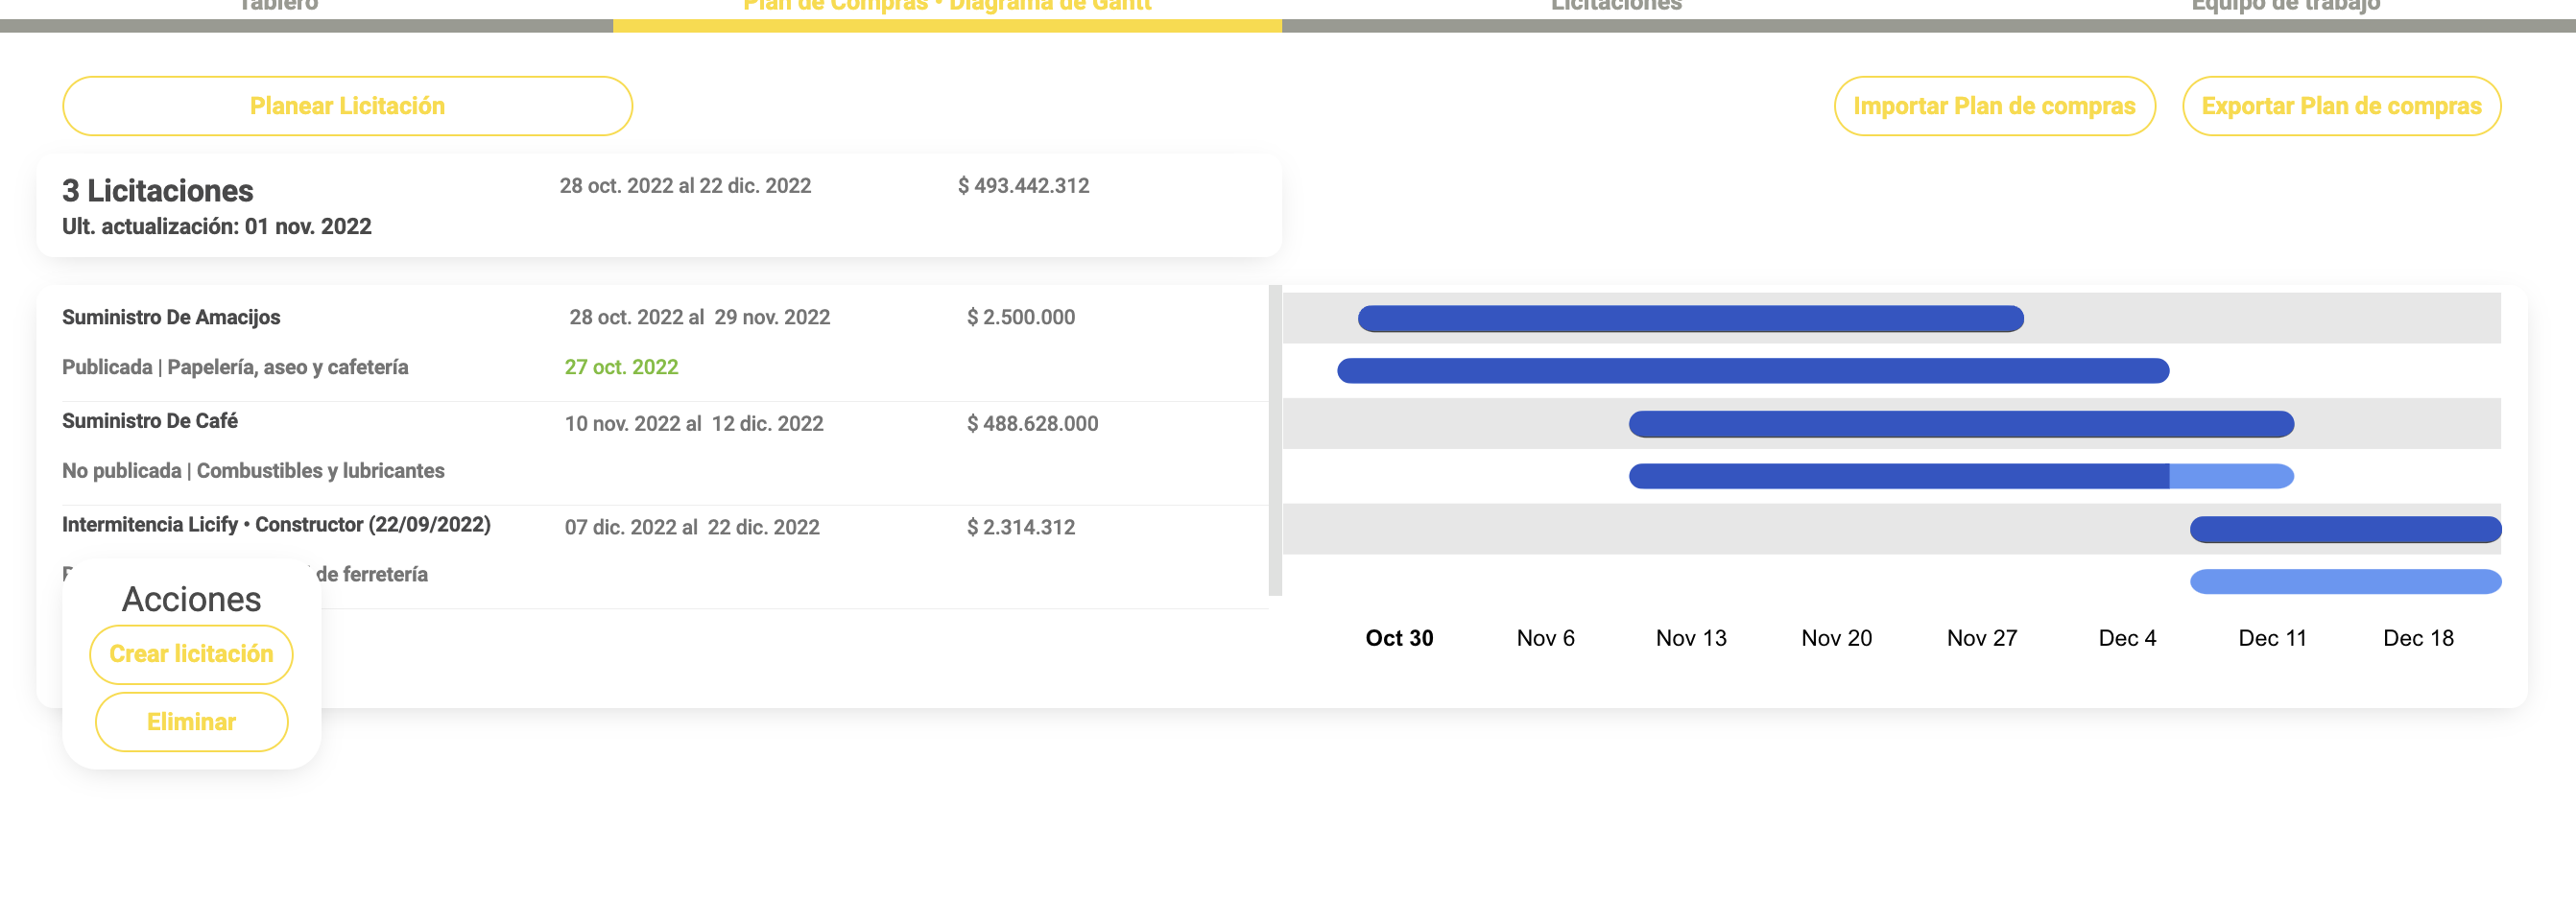Click Publicada | Papelería, aseo y cafetería text

[x=235, y=367]
